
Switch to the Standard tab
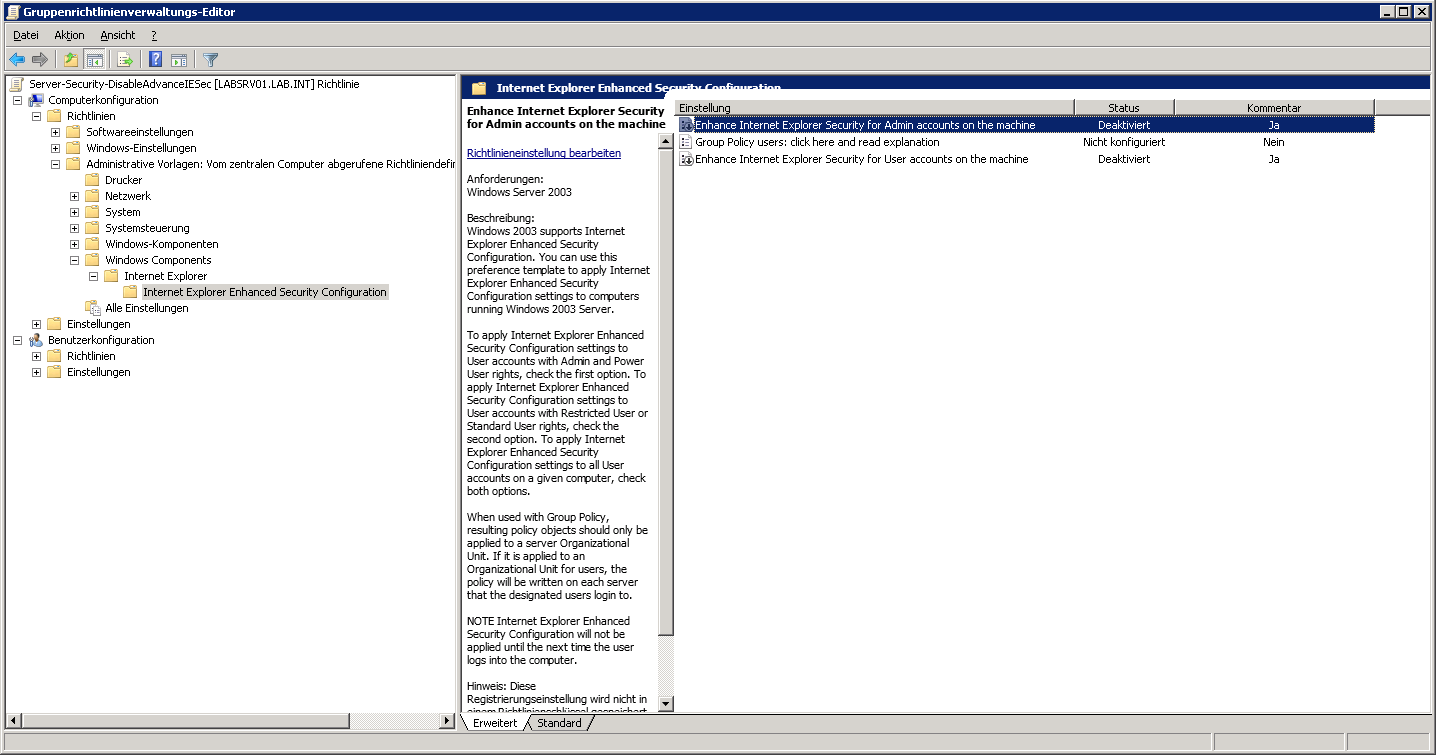pyautogui.click(x=558, y=723)
